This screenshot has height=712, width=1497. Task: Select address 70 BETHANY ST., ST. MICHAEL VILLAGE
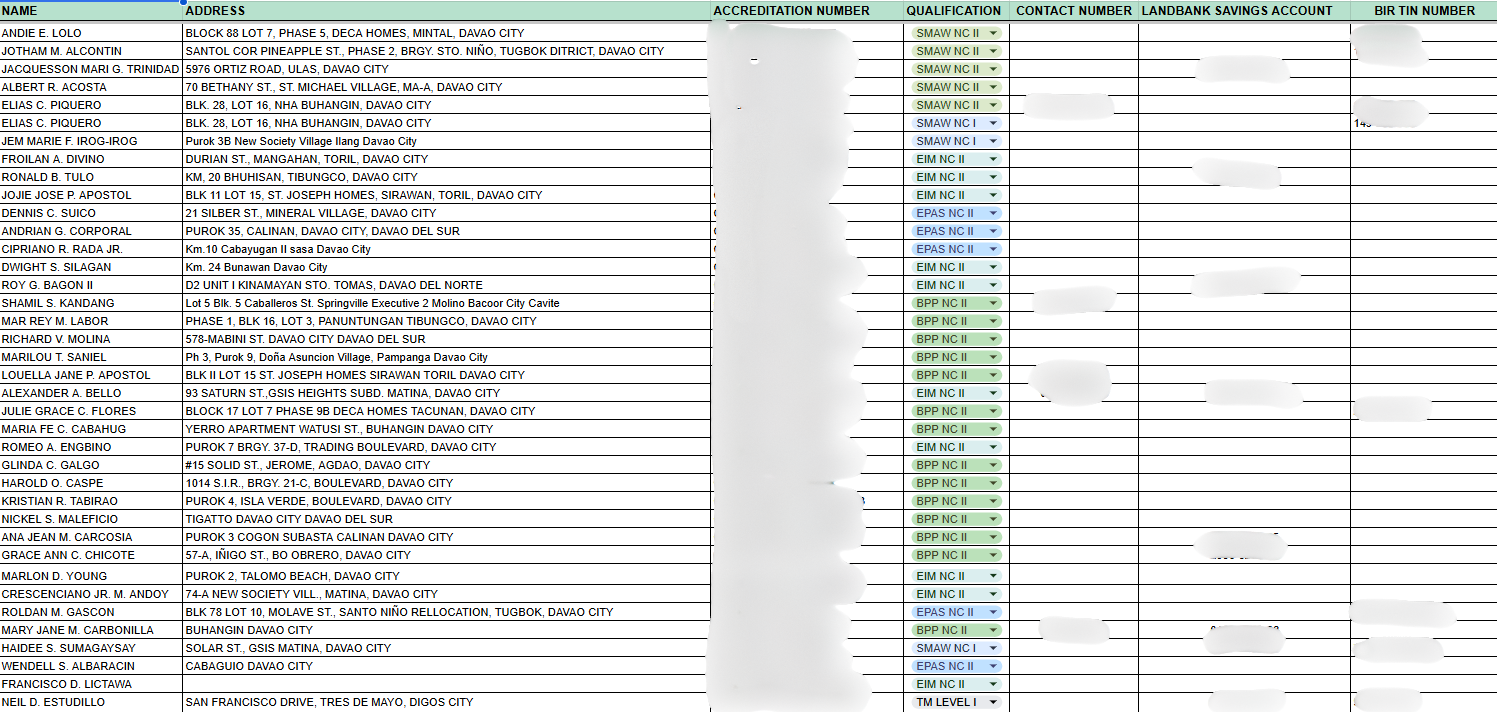[446, 87]
